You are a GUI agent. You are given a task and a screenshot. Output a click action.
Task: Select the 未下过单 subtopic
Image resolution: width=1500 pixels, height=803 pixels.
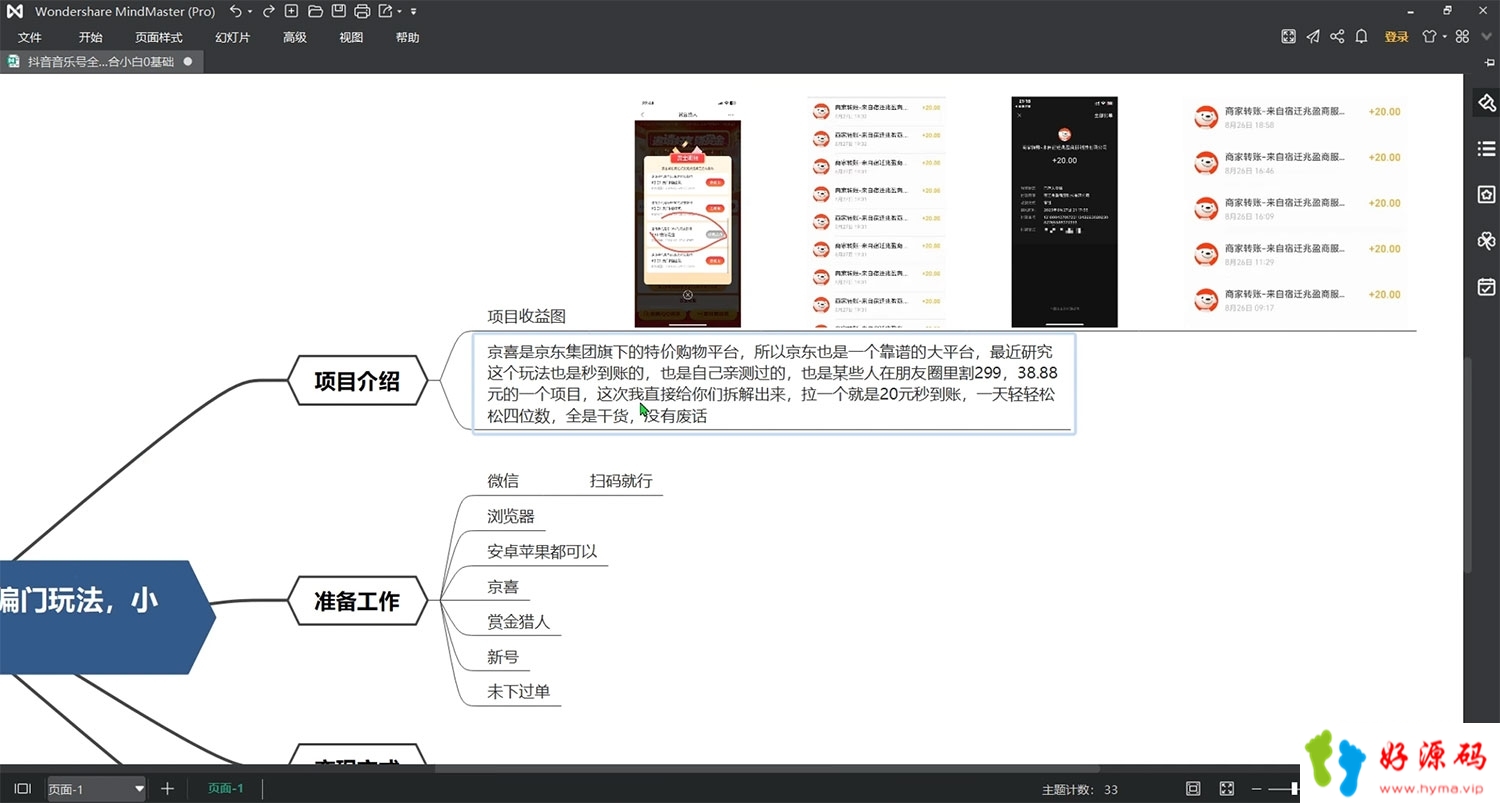(x=519, y=692)
